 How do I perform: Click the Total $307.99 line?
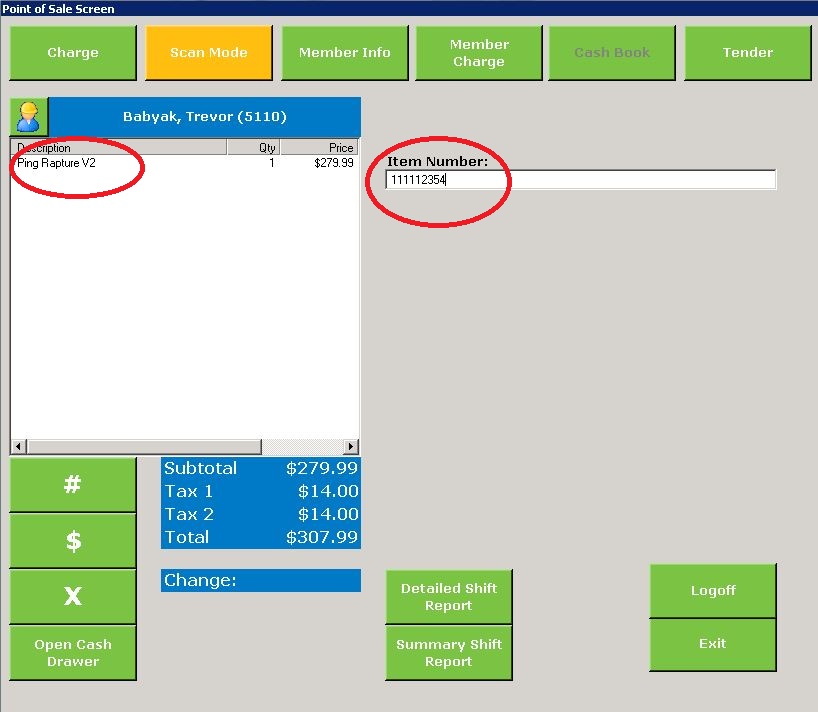pos(261,537)
